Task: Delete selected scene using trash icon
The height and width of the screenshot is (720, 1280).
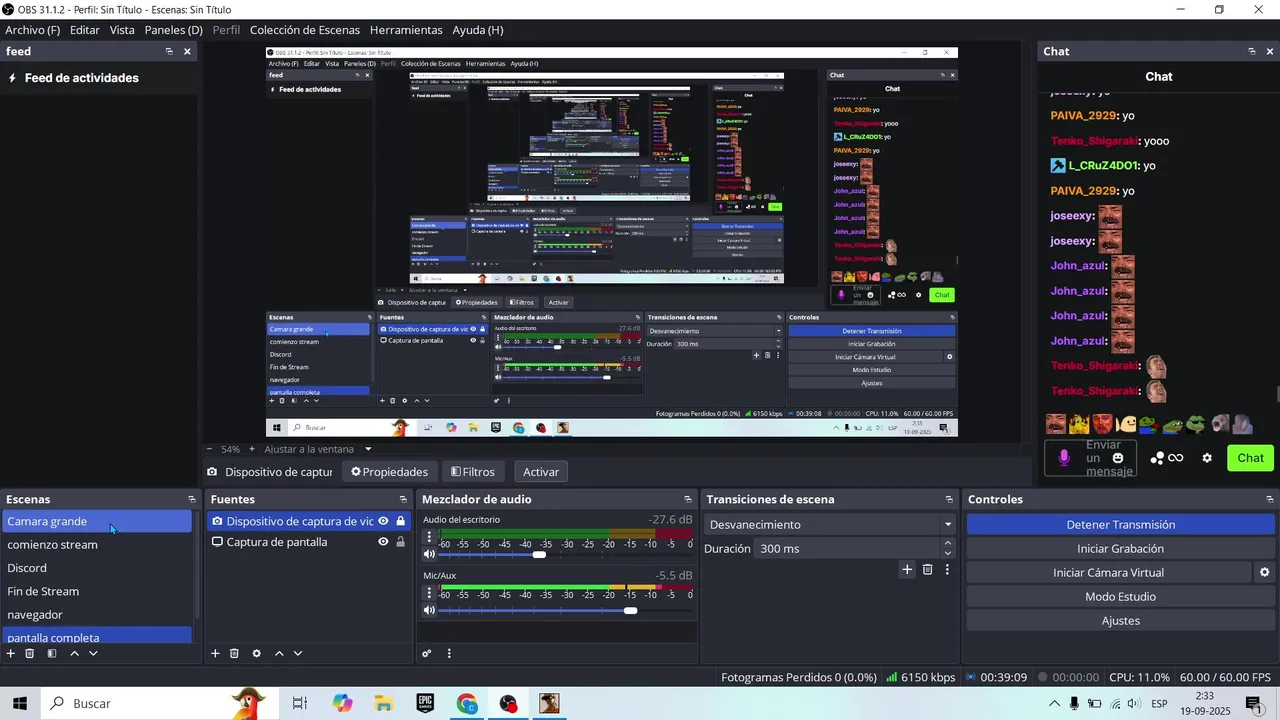Action: pyautogui.click(x=30, y=653)
